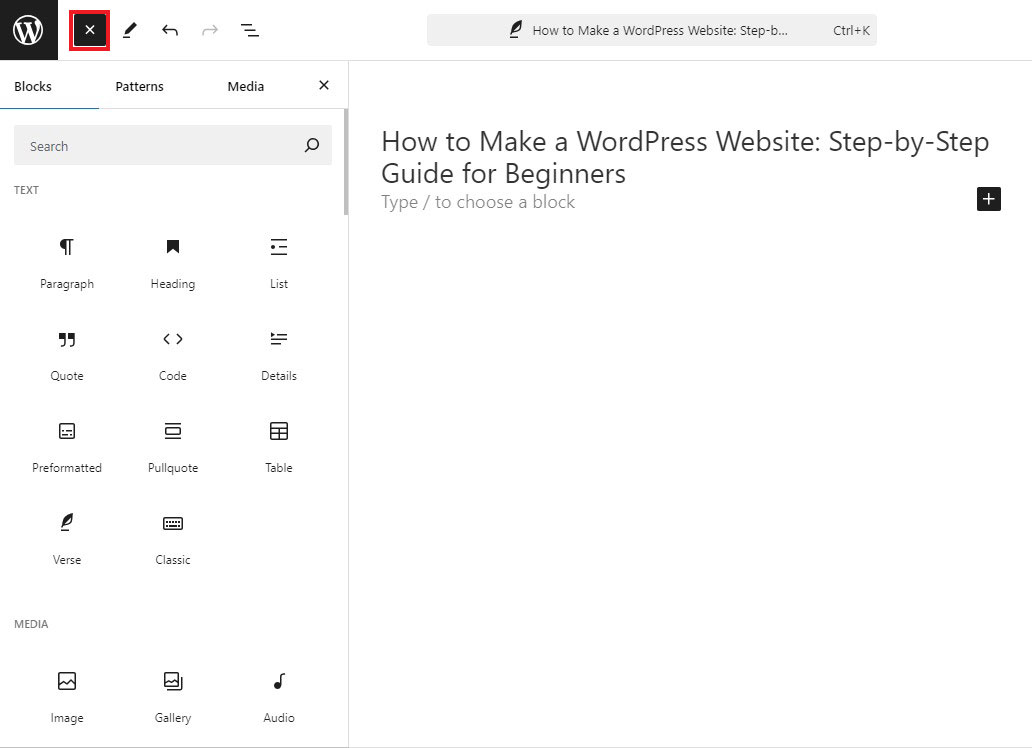
Task: Select the Tools pencil icon
Action: click(x=130, y=30)
